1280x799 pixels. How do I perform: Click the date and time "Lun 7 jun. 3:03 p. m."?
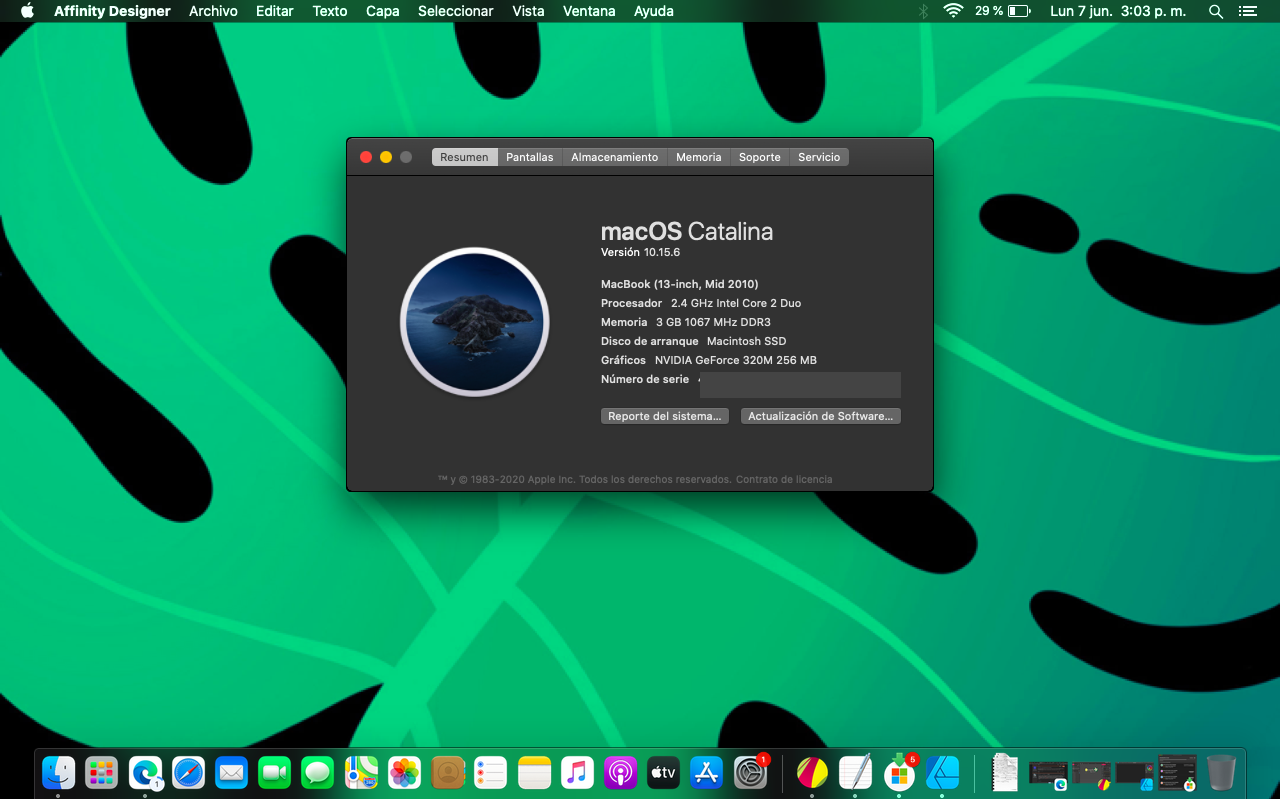coord(1116,11)
